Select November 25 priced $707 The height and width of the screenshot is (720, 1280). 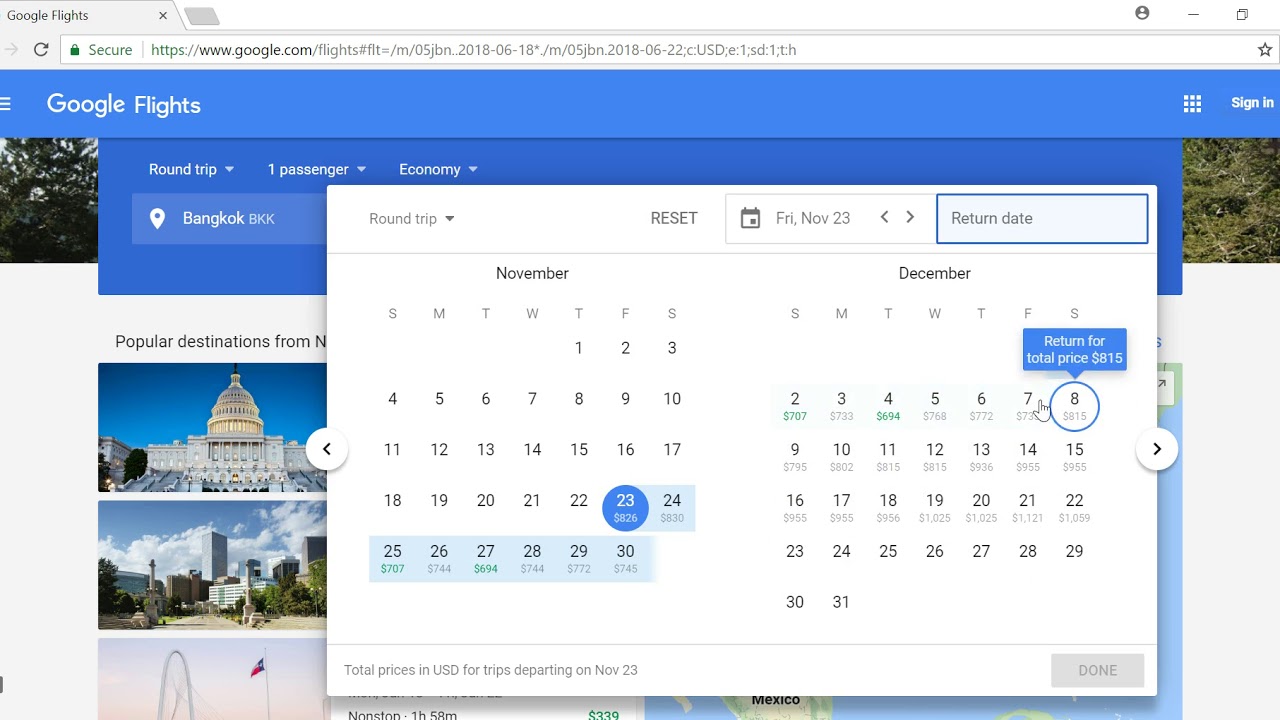(x=392, y=558)
